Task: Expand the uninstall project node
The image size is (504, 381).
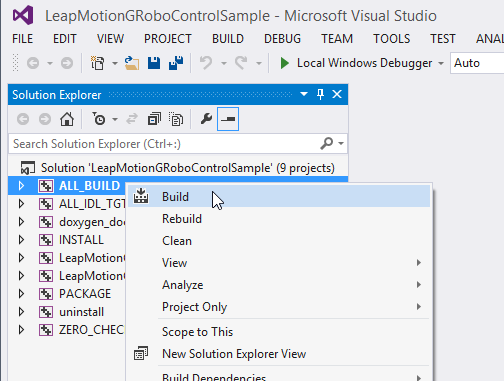Action: point(21,312)
